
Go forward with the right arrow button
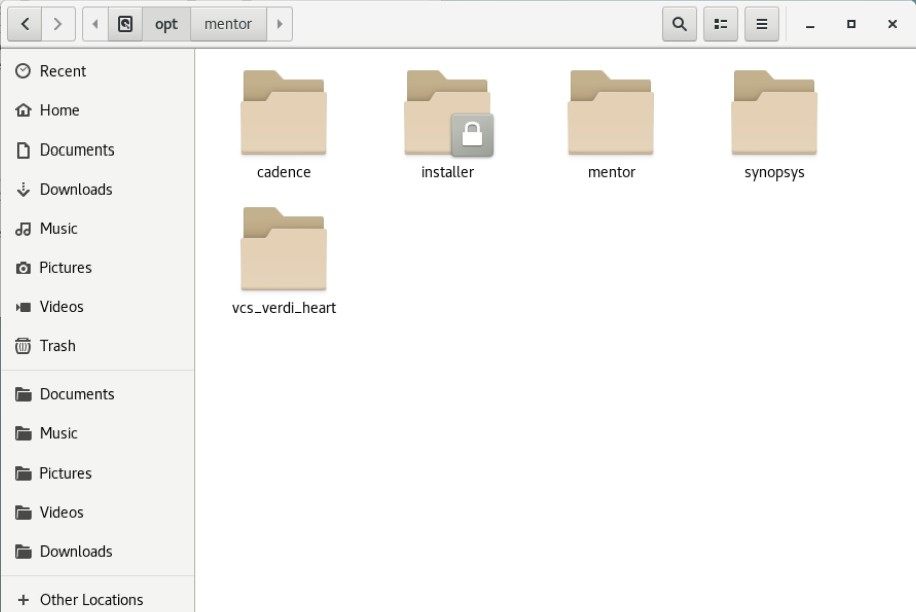[58, 24]
